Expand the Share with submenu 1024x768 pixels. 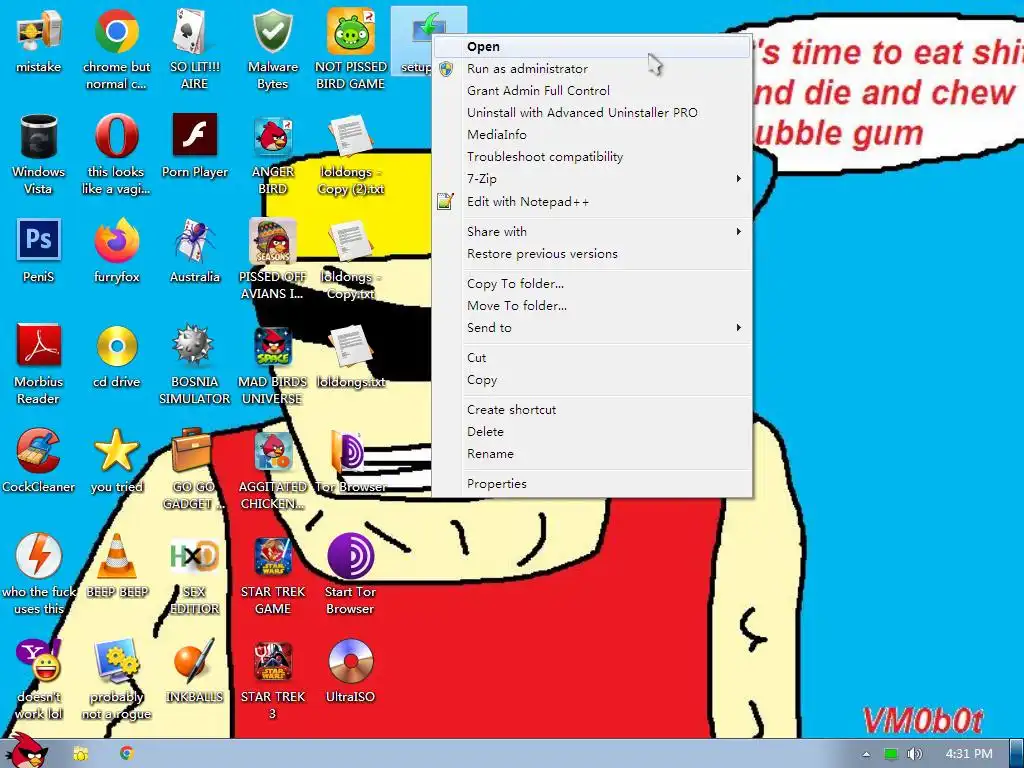592,231
